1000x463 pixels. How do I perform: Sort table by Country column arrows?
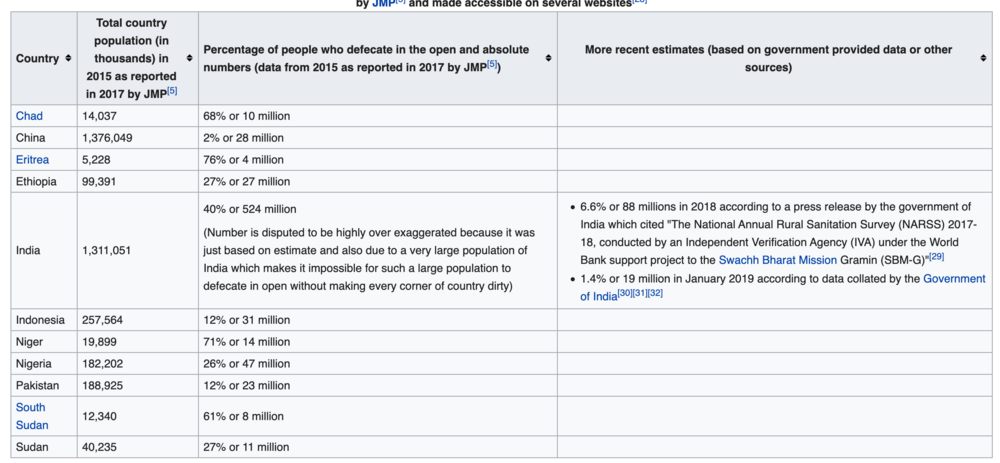coord(68,59)
